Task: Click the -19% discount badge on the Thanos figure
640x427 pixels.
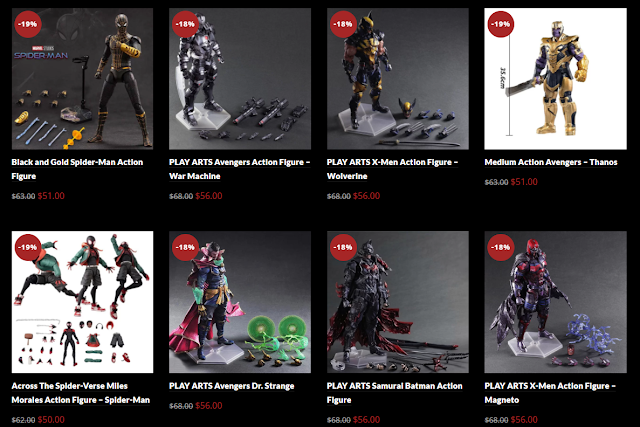Action: tap(500, 24)
